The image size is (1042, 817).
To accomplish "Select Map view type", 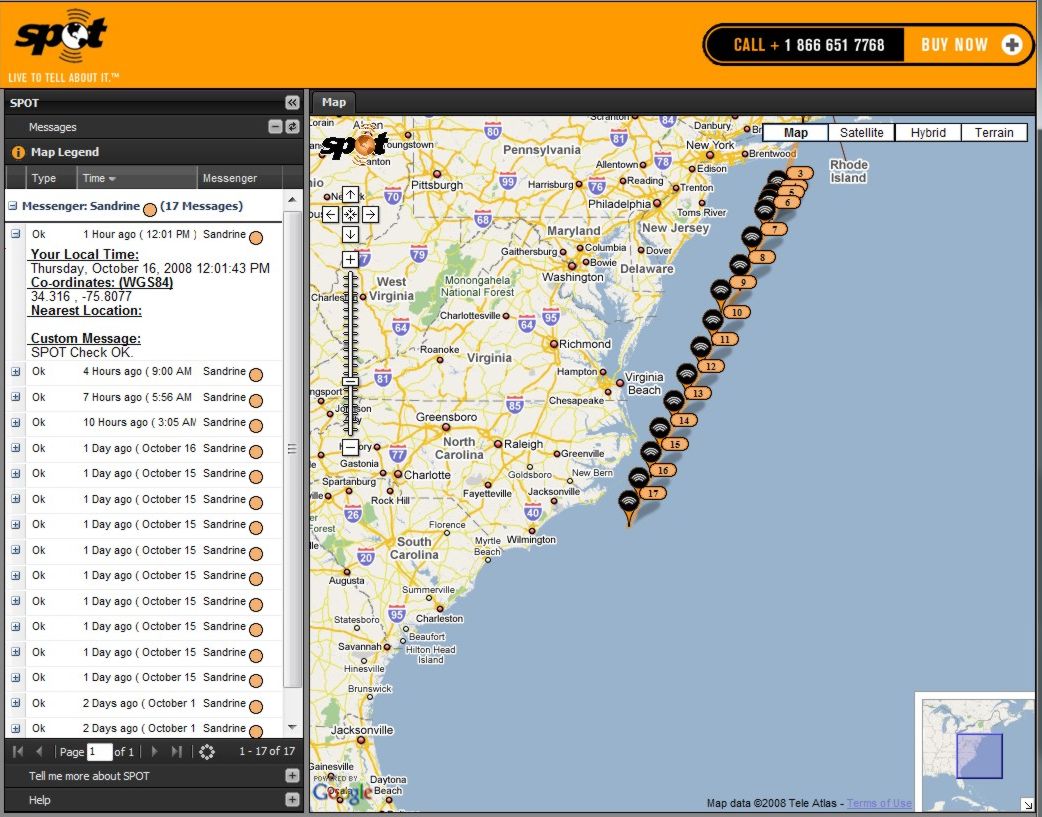I will [795, 132].
